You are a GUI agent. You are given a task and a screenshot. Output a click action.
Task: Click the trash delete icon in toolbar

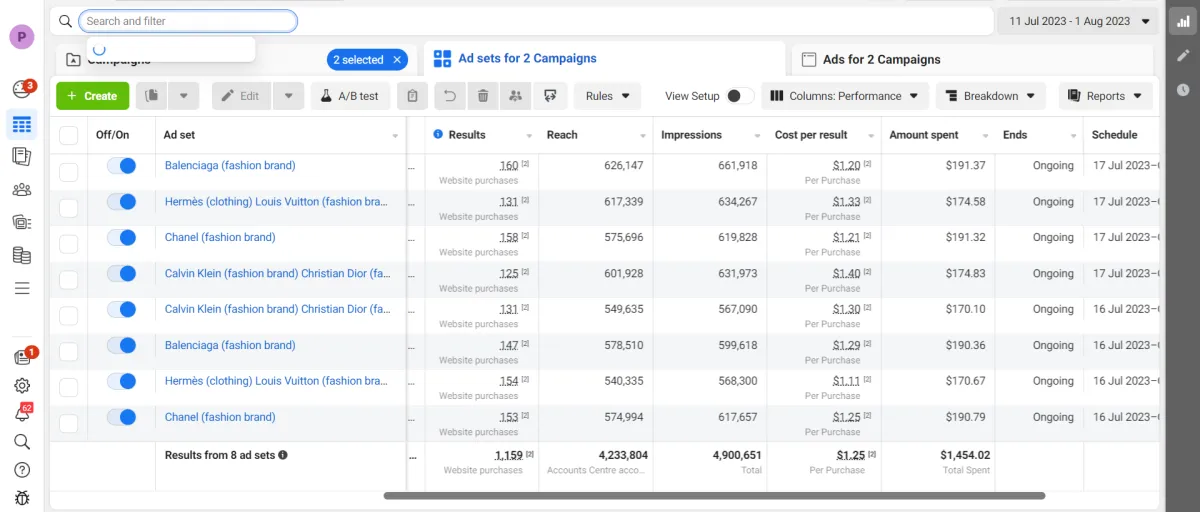click(x=483, y=96)
